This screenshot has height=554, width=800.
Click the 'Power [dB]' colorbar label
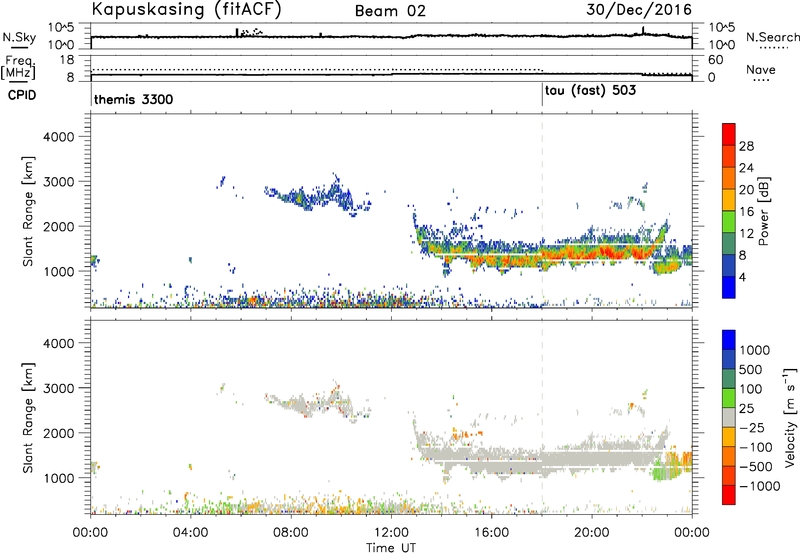coord(763,211)
